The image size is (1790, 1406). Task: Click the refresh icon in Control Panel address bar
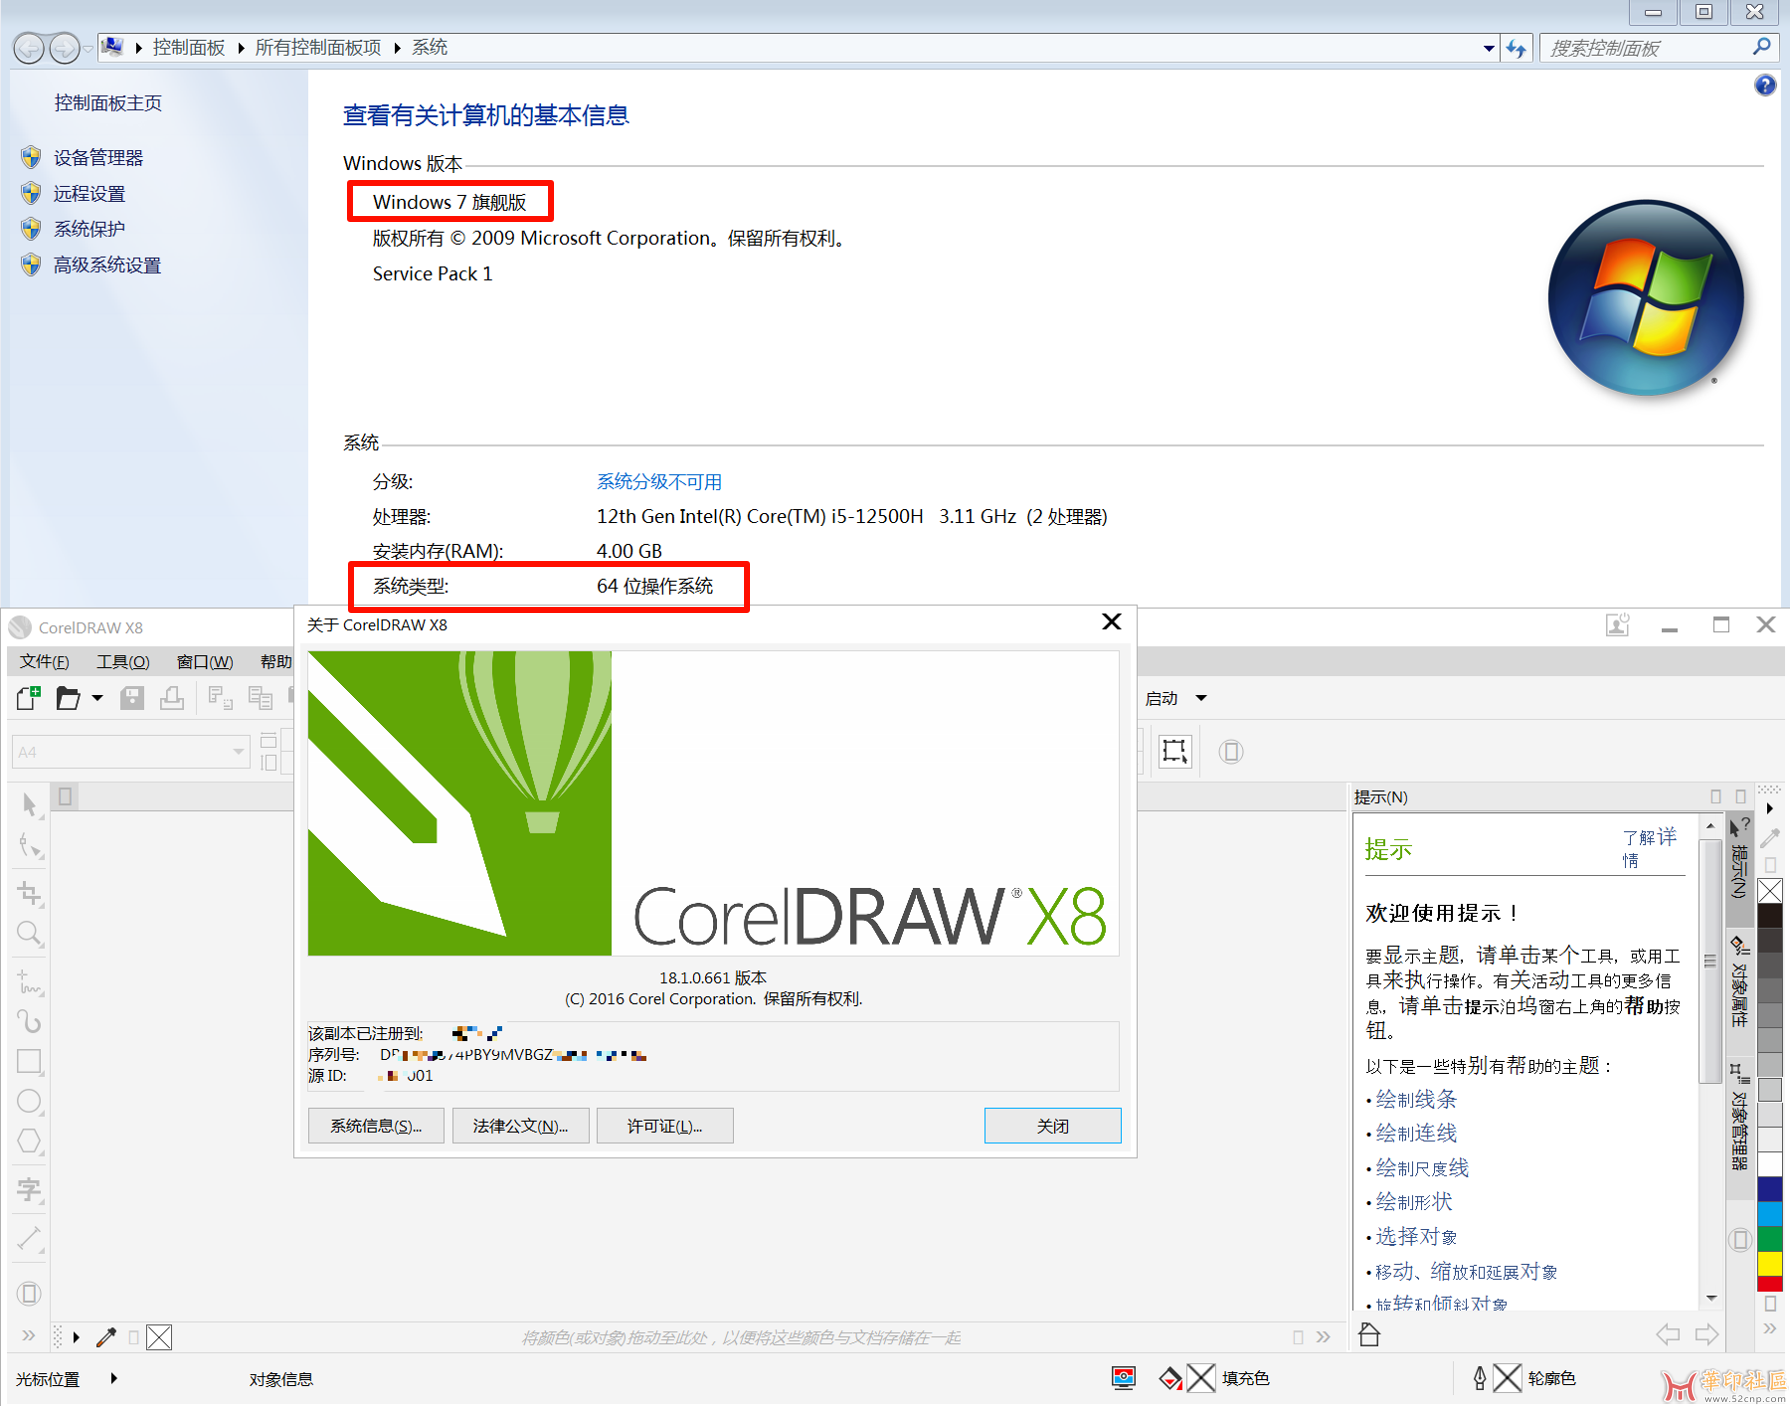point(1517,48)
